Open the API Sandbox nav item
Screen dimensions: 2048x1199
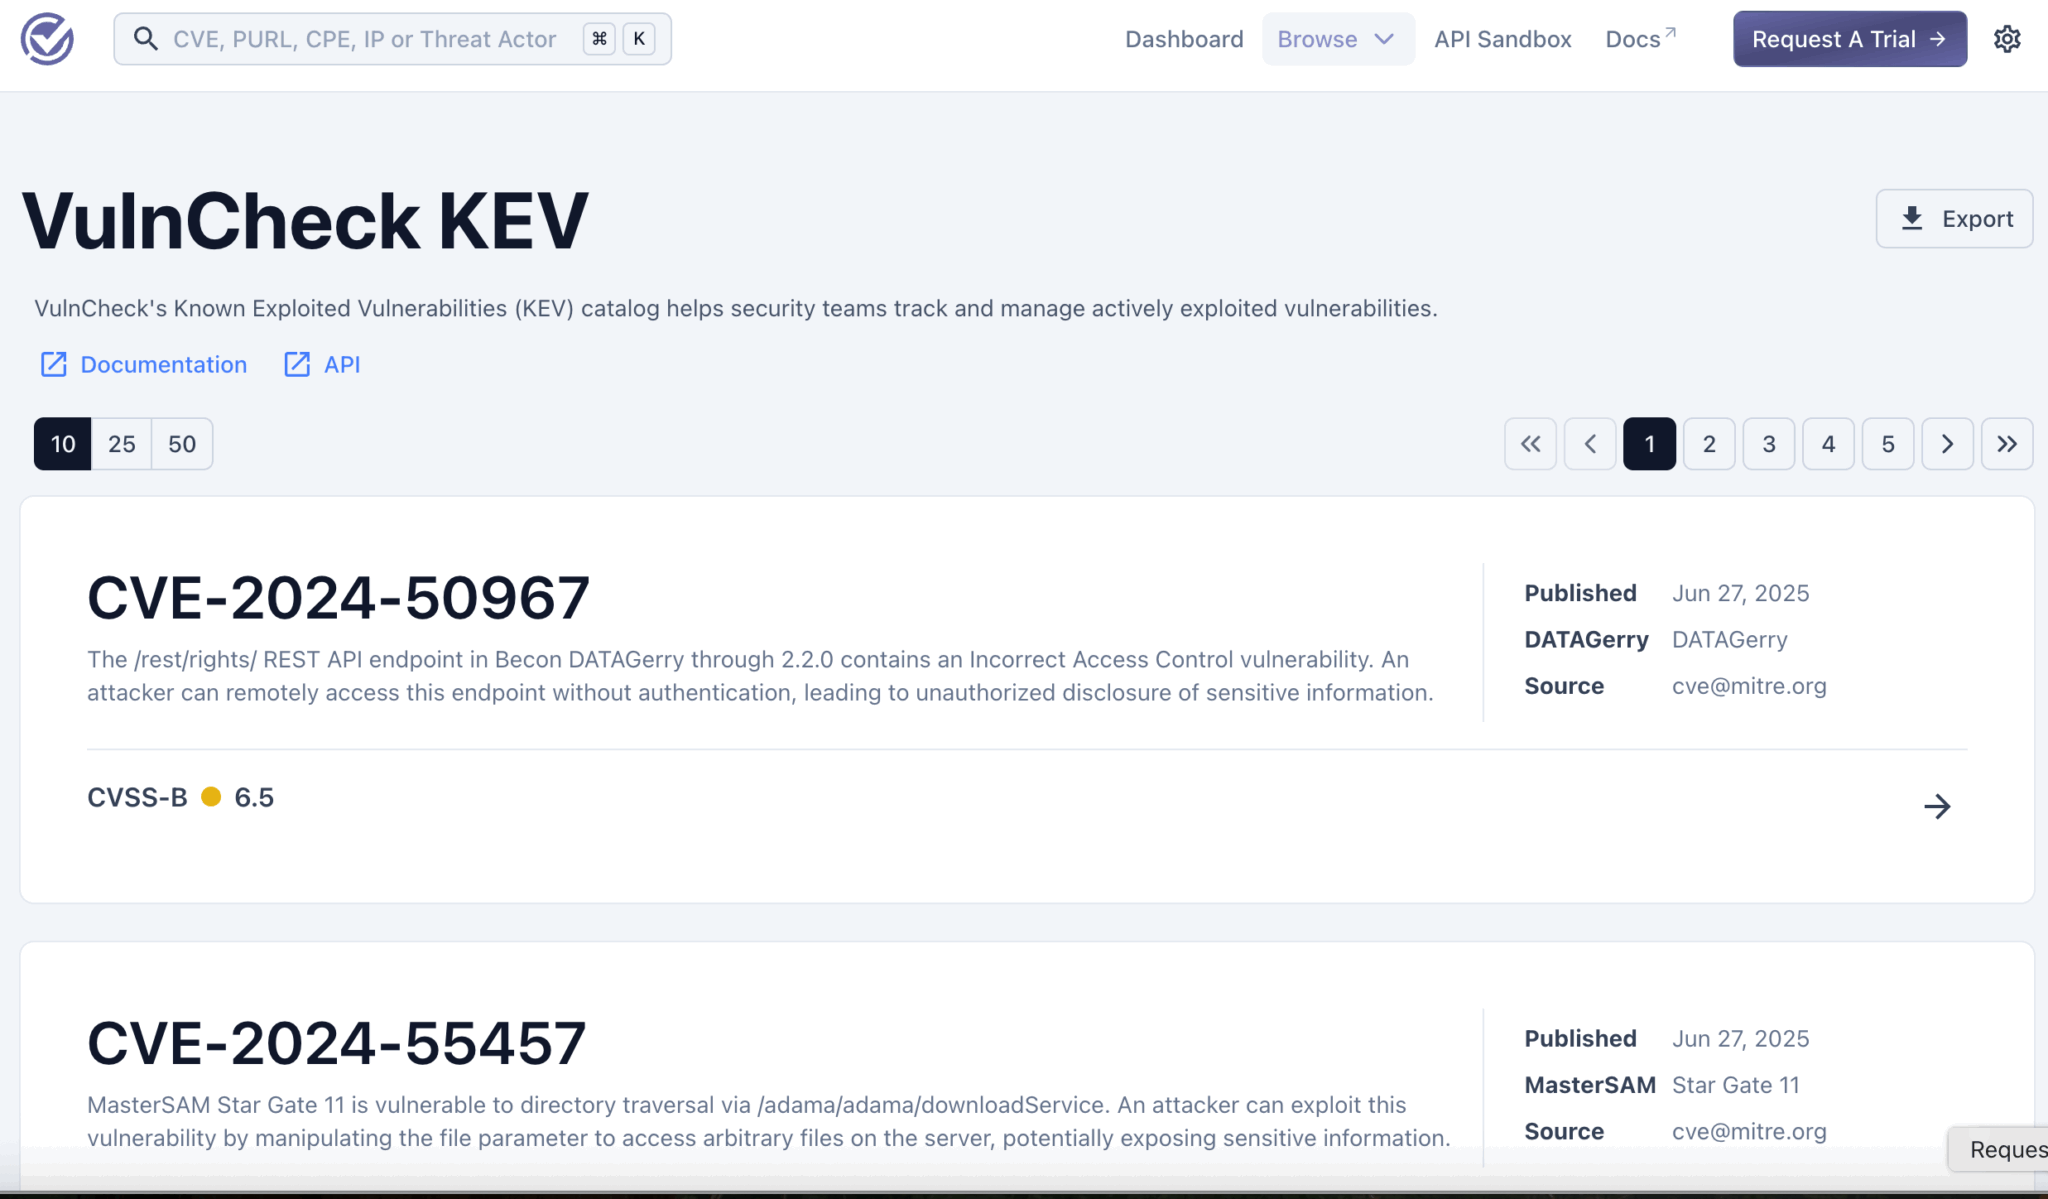(1502, 39)
